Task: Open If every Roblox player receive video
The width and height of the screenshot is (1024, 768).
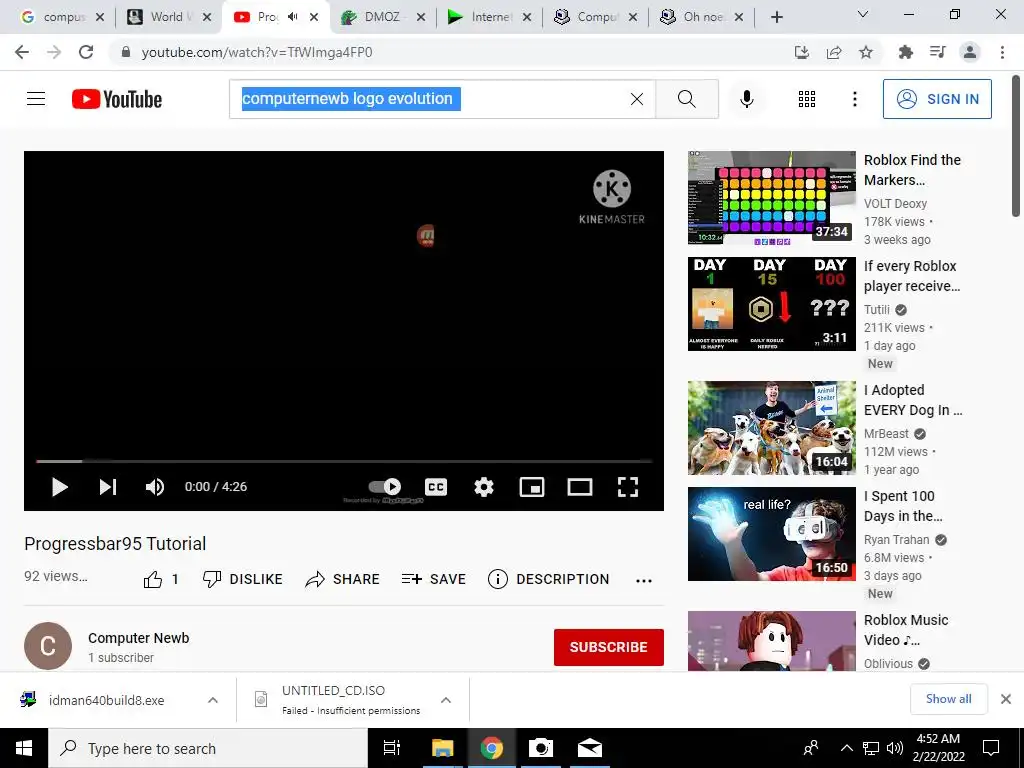Action: pyautogui.click(x=912, y=276)
